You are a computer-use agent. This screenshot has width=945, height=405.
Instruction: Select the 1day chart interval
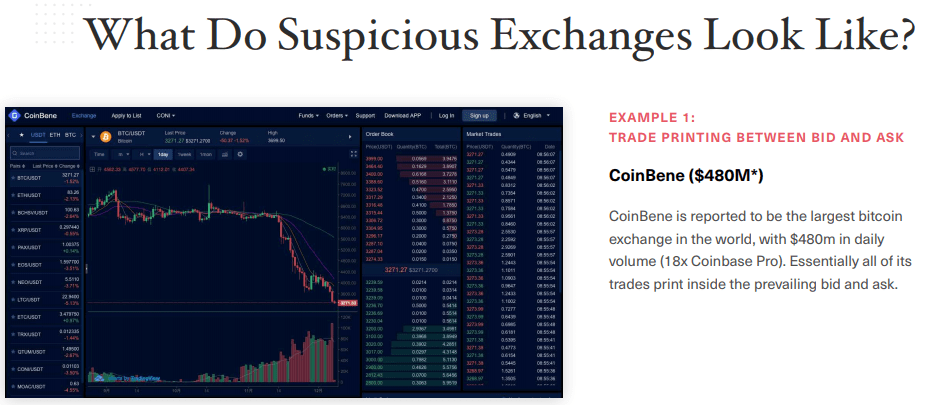click(161, 154)
